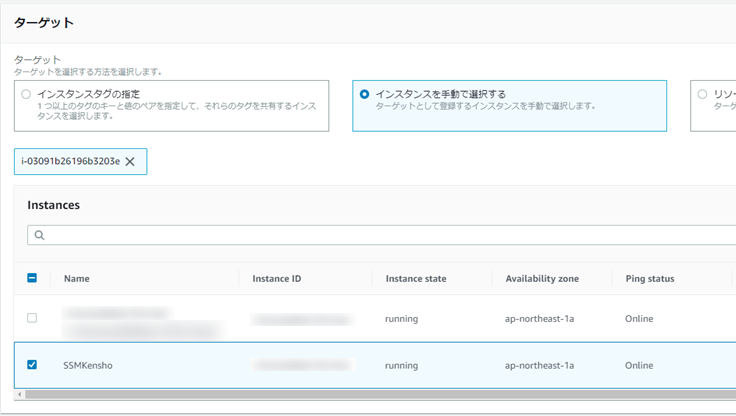Screen dimensions: 736x416
Task: Click the SSMKensho name cell
Action: click(x=88, y=365)
